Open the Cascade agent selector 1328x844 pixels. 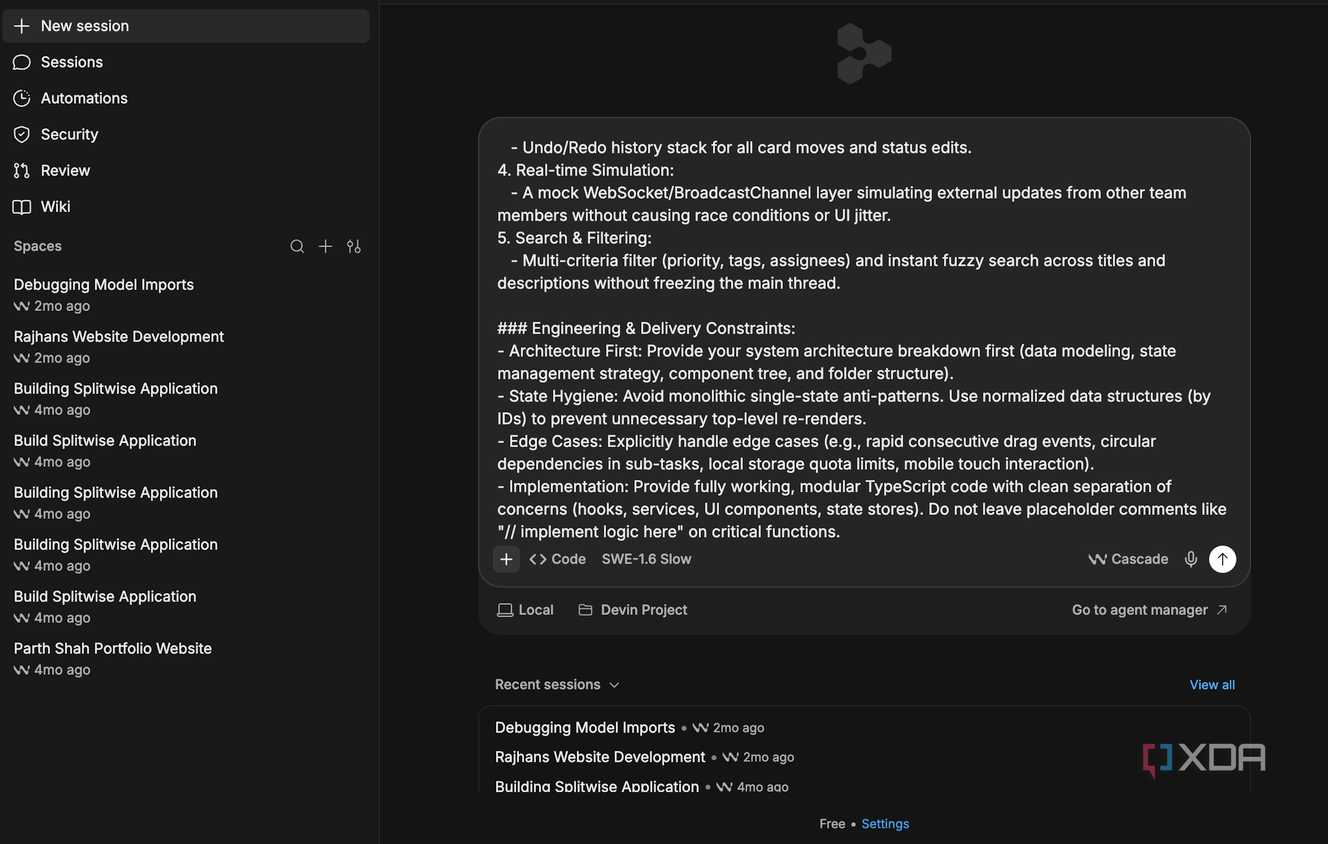[x=1128, y=559]
